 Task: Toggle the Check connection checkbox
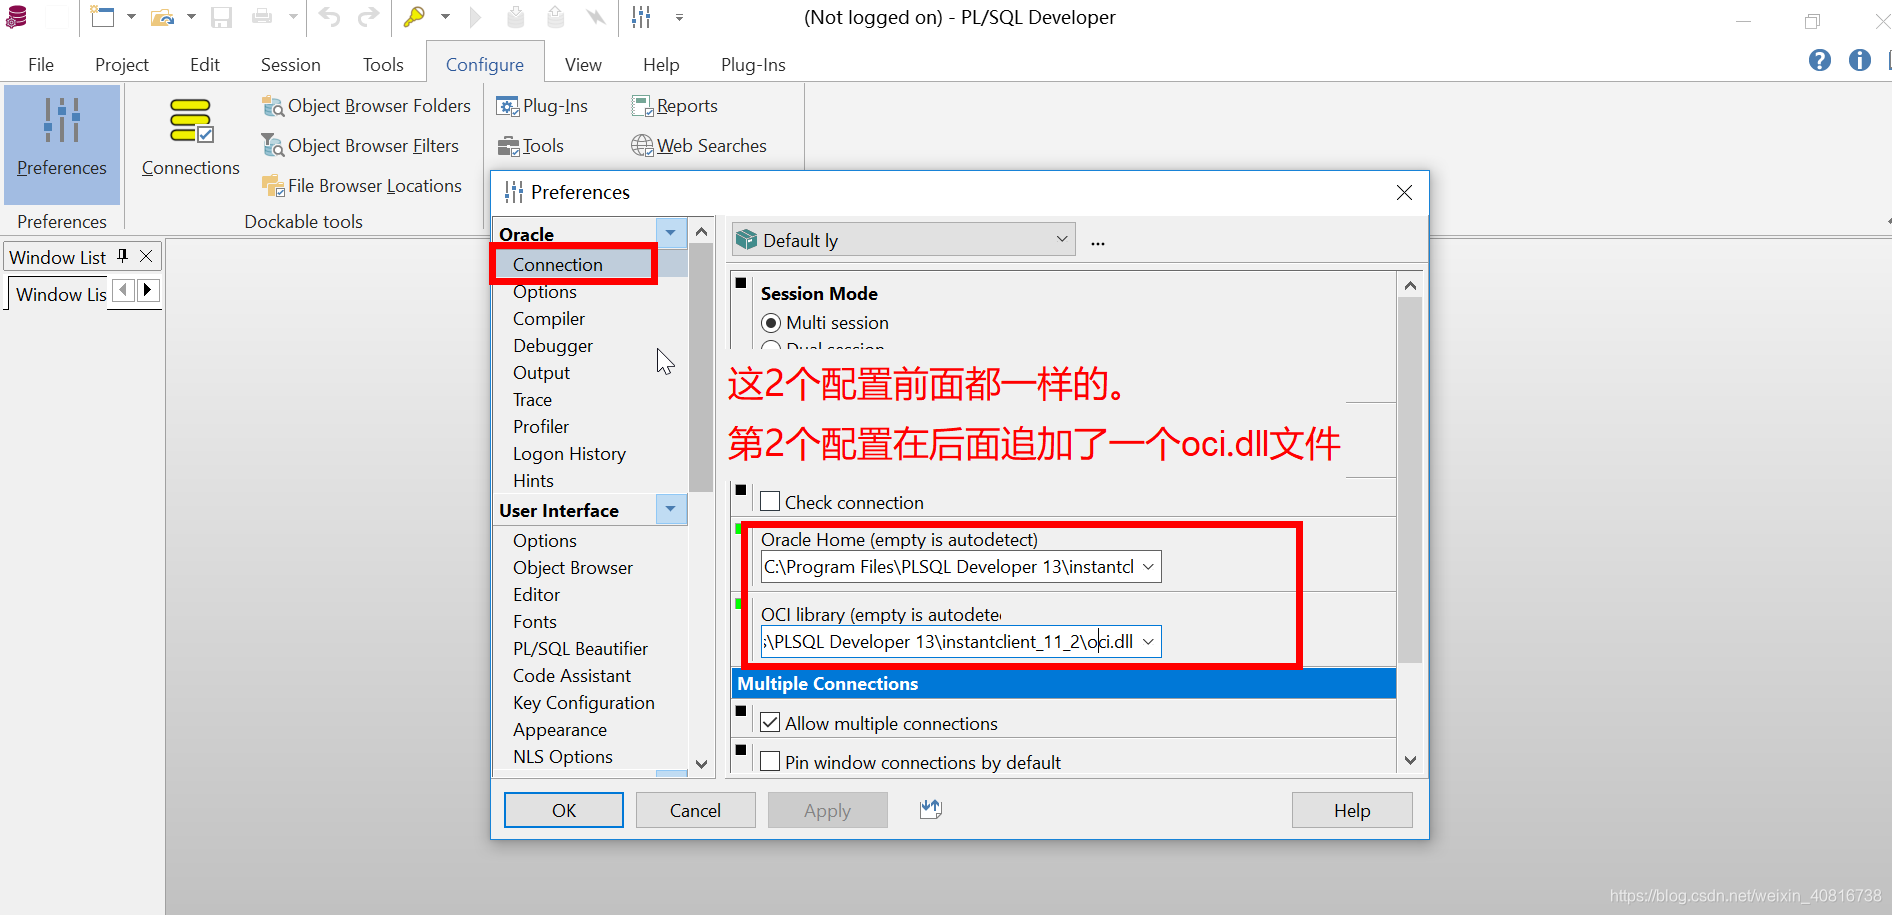[x=770, y=501]
